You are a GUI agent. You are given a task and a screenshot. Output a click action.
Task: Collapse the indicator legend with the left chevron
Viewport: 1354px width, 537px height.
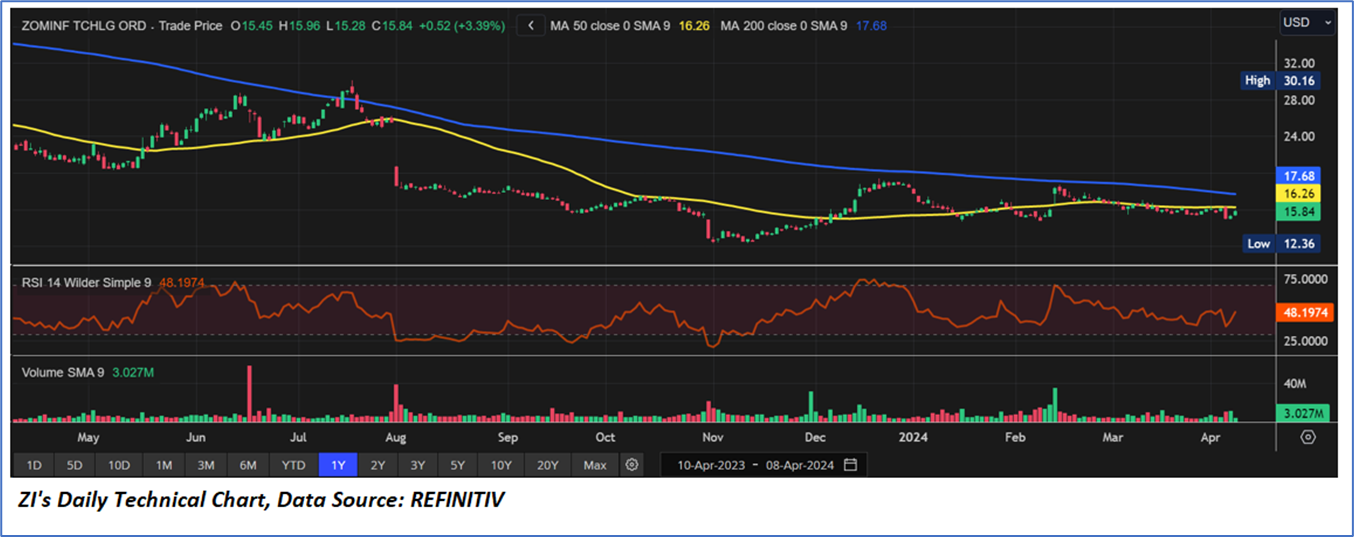[531, 25]
